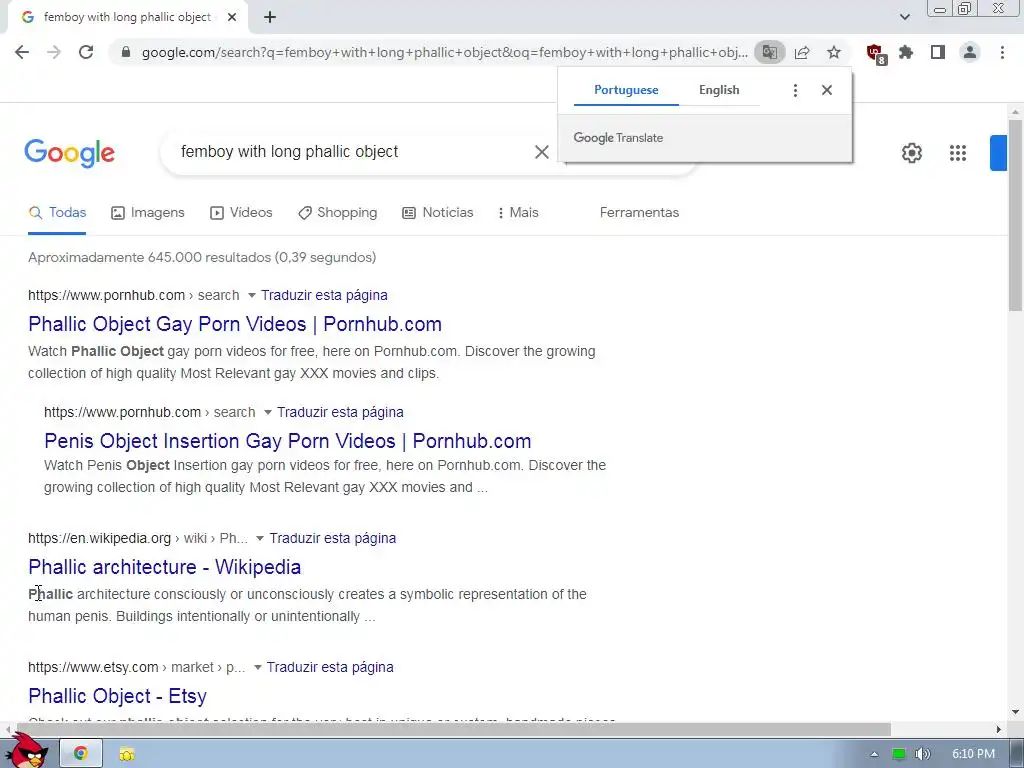Open the uBlock extension icon with badge 8
This screenshot has height=768, width=1024.
[x=875, y=54]
